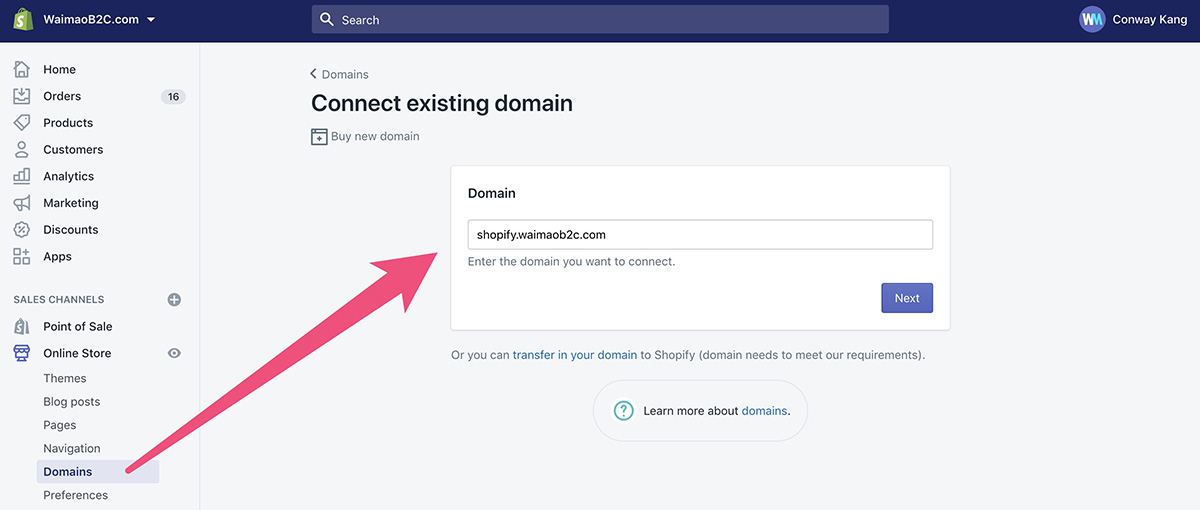The height and width of the screenshot is (510, 1200).
Task: Select Themes under Online Store
Action: (x=65, y=378)
